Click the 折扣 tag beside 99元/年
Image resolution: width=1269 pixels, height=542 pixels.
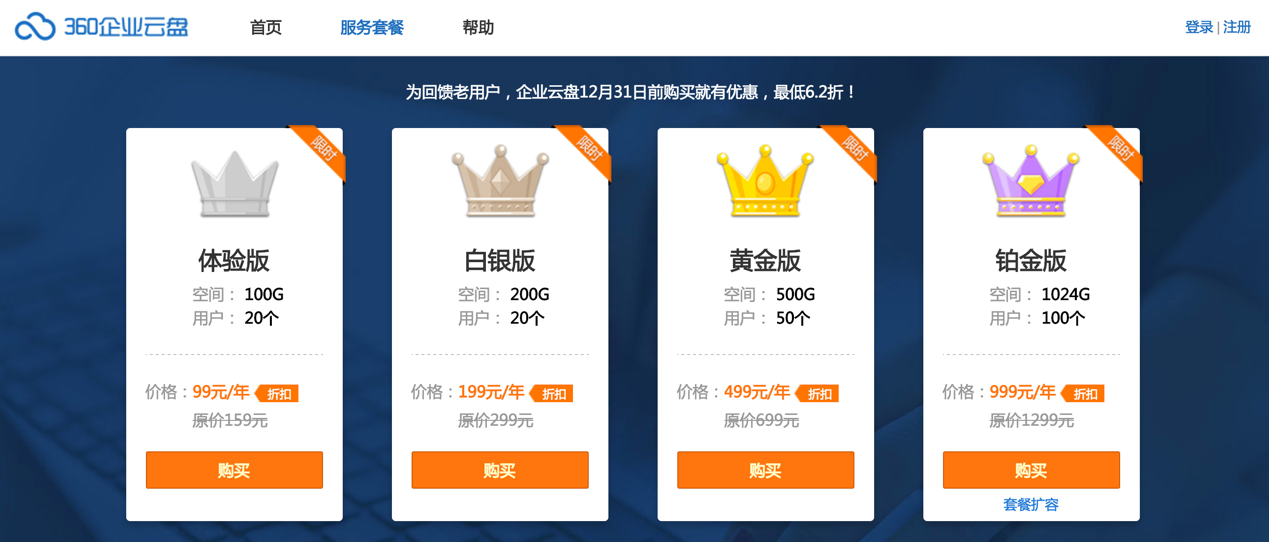[x=277, y=394]
